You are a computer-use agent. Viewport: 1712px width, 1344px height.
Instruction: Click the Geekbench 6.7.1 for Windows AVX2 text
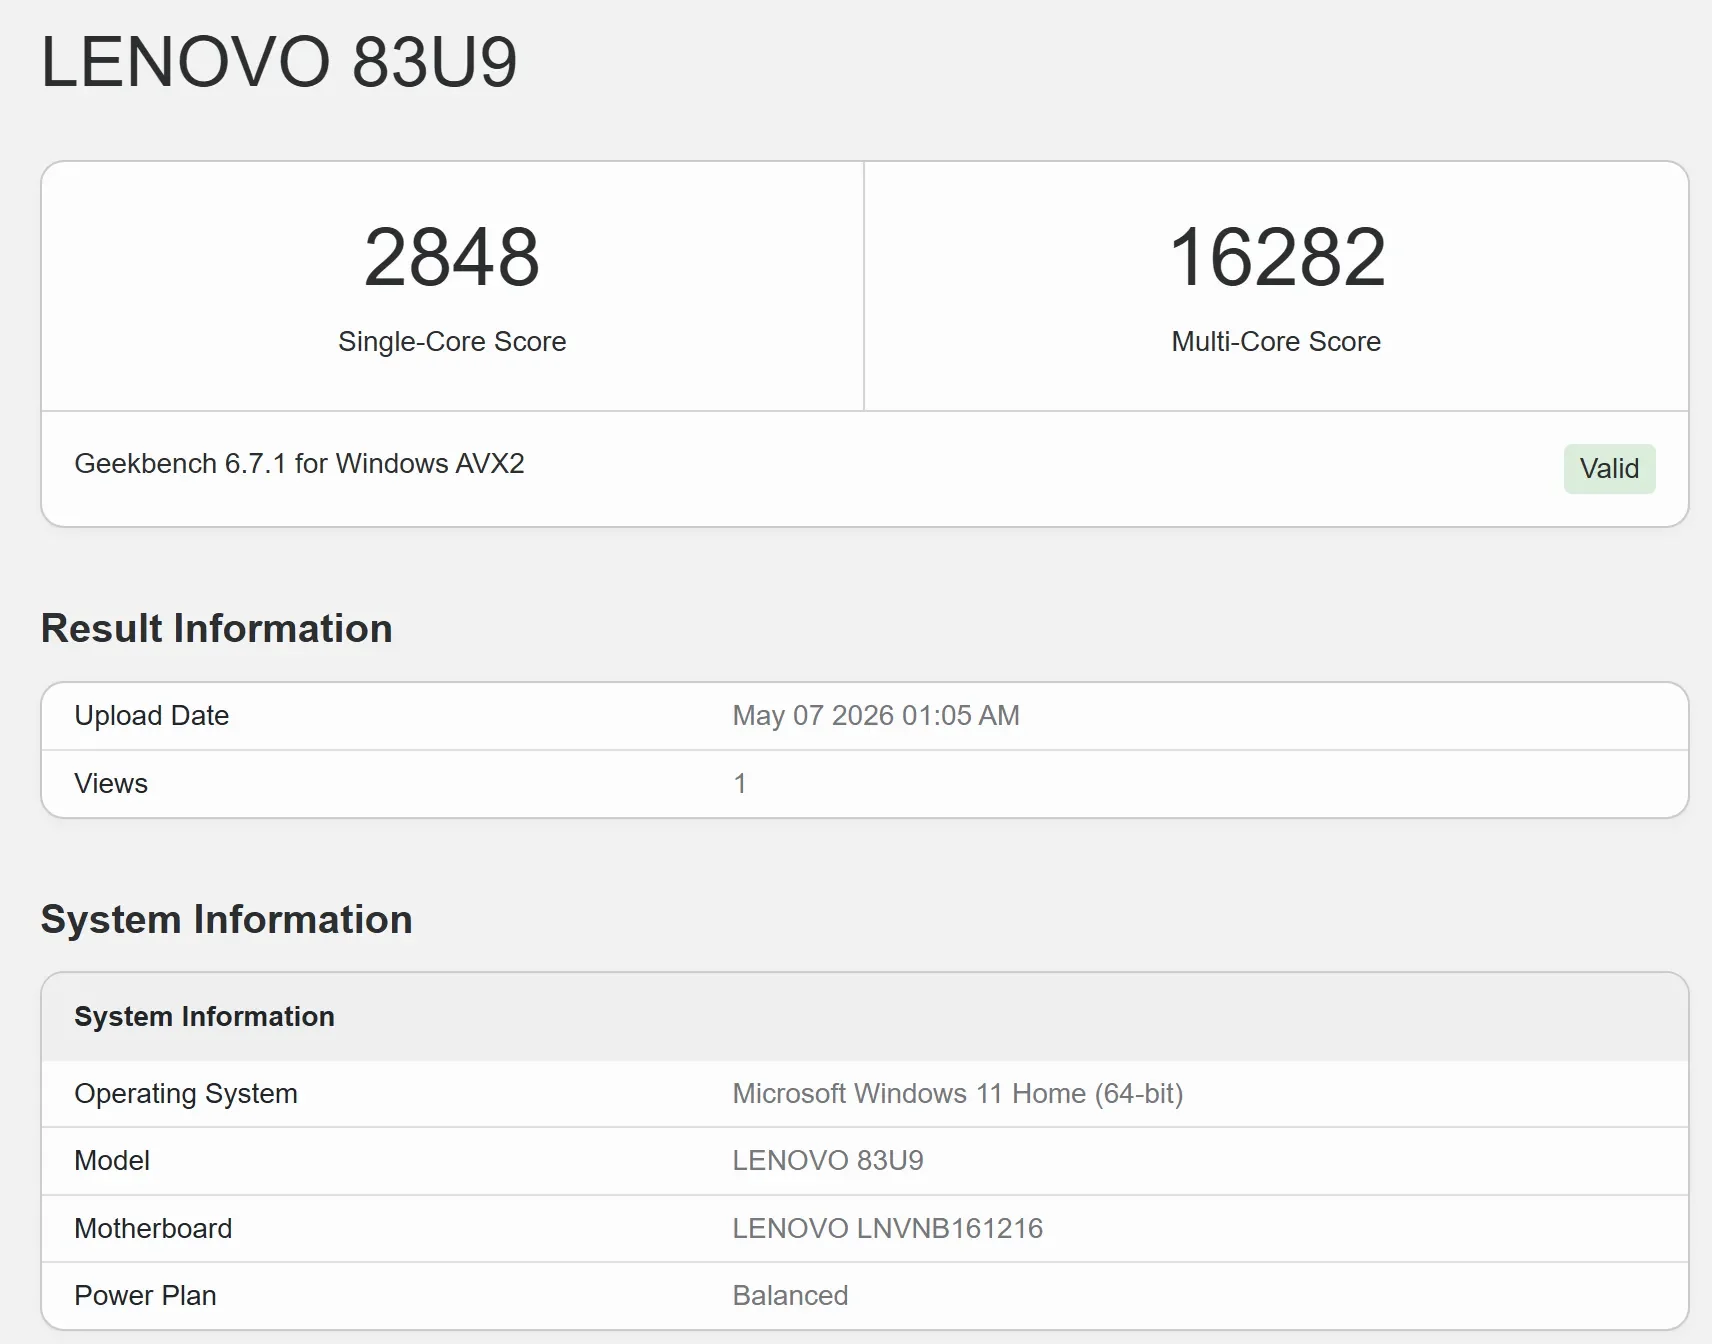tap(299, 464)
